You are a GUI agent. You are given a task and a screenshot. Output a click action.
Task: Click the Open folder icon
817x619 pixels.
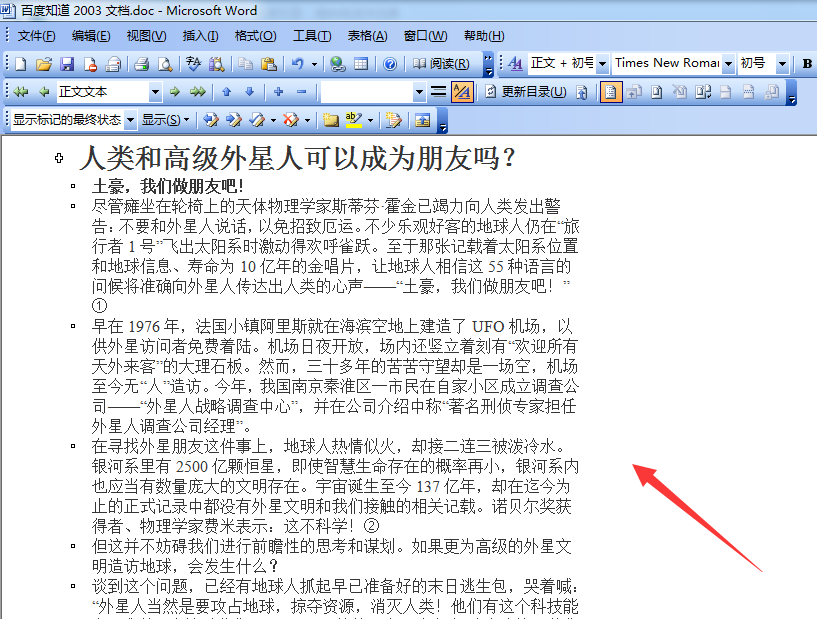click(44, 64)
